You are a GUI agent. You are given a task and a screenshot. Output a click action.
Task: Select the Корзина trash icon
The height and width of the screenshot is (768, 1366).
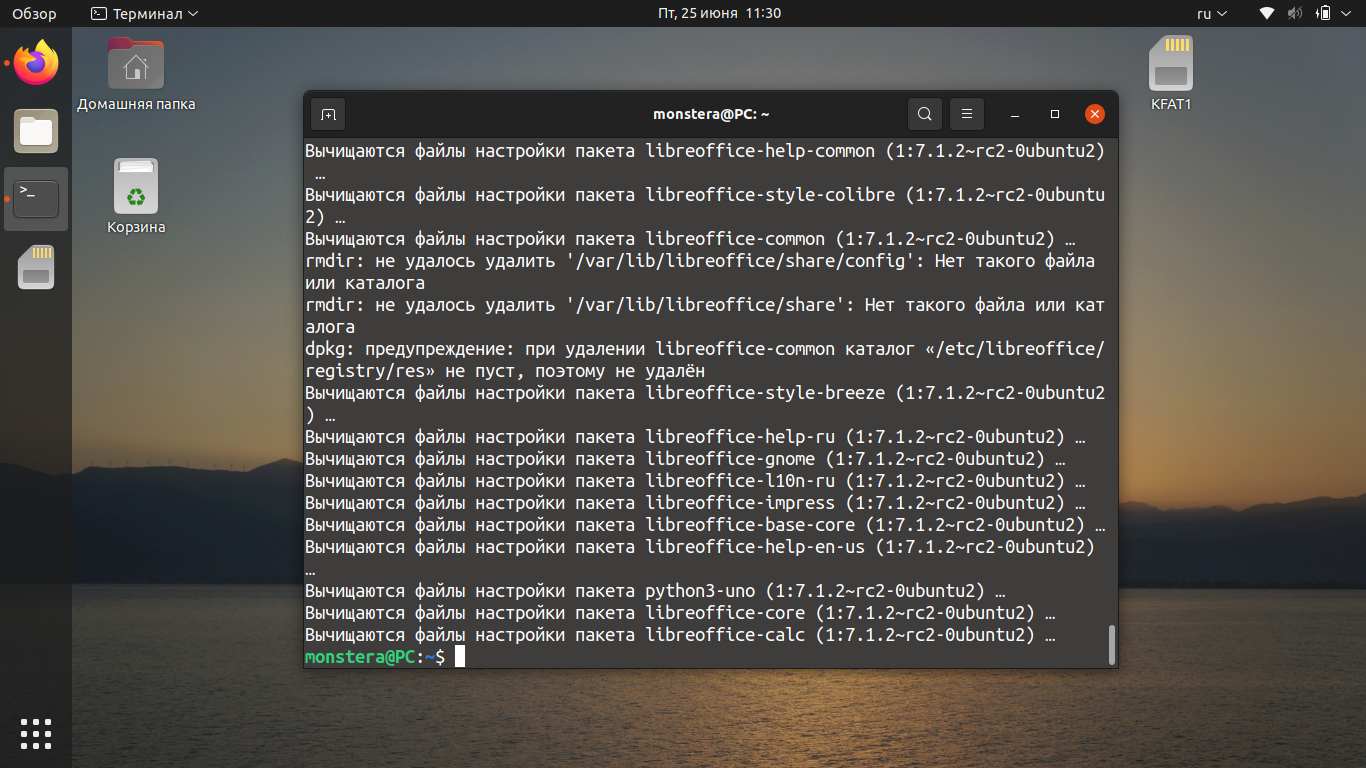click(x=136, y=197)
